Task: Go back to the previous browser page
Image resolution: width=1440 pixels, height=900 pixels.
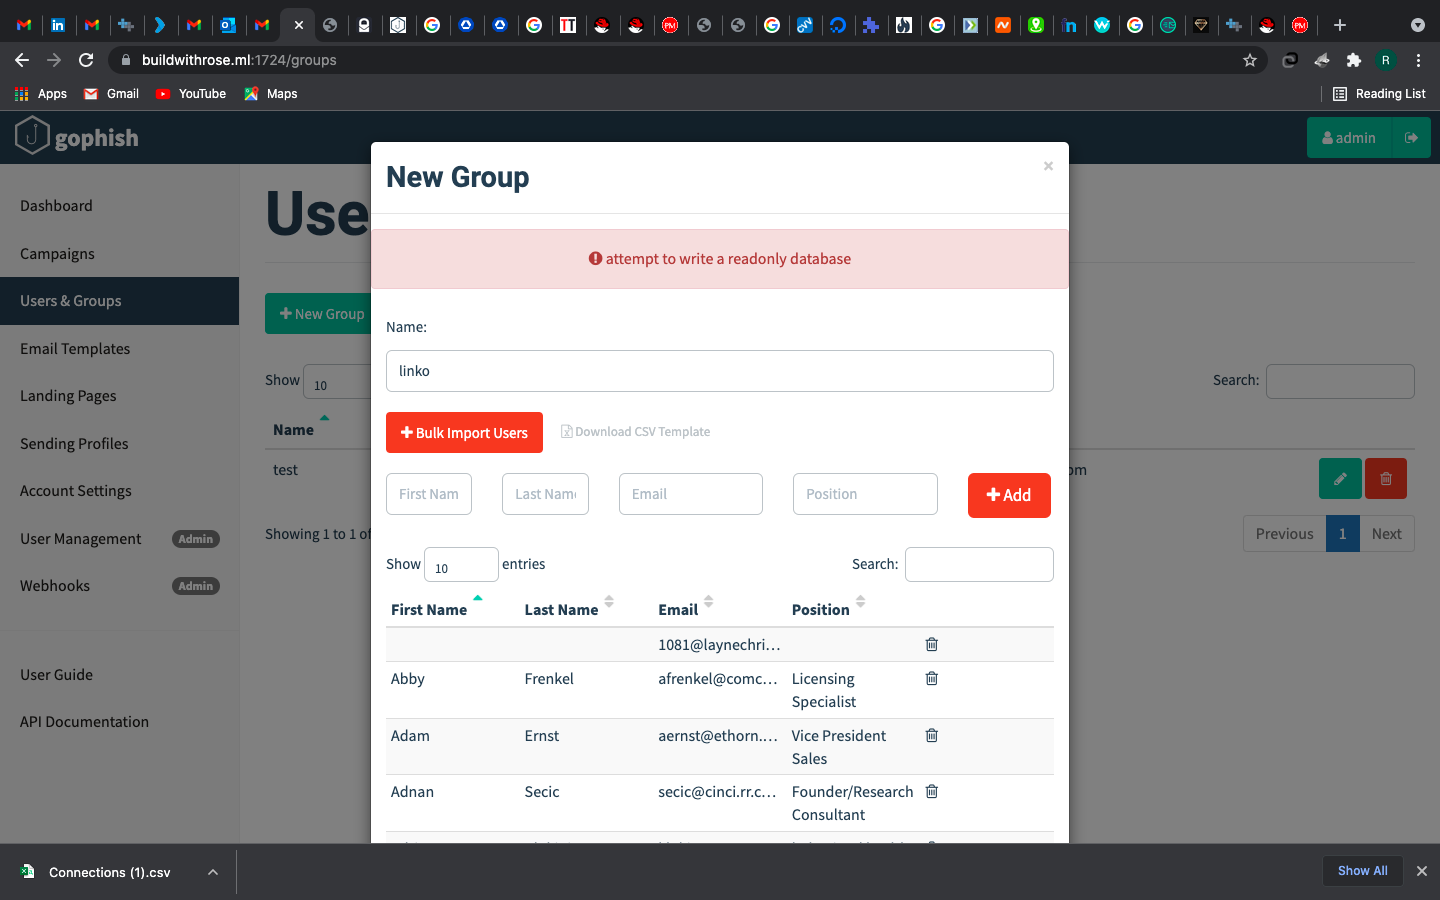Action: click(22, 60)
